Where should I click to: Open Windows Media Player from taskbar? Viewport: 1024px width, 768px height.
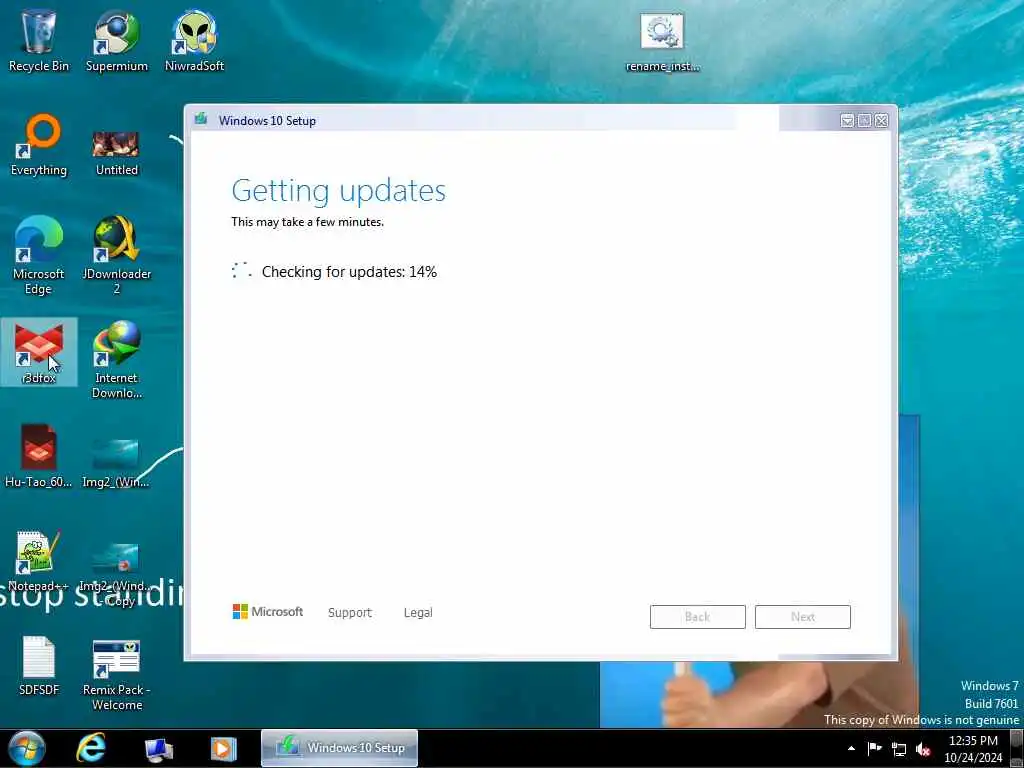[223, 748]
